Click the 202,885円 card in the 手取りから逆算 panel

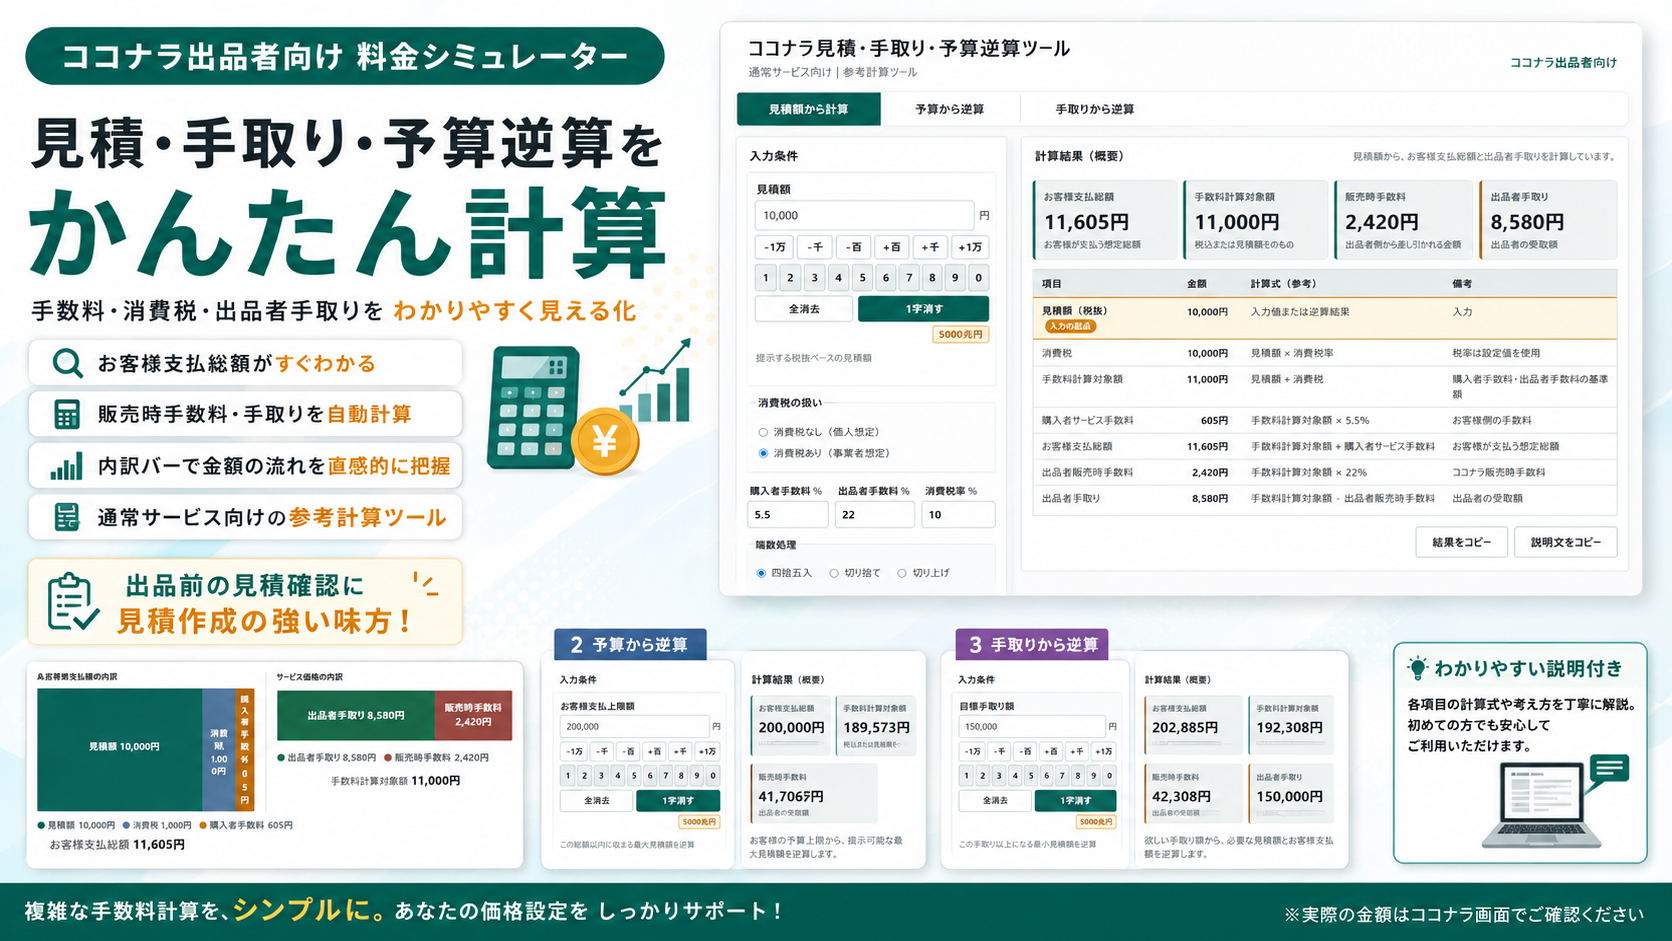(1192, 726)
